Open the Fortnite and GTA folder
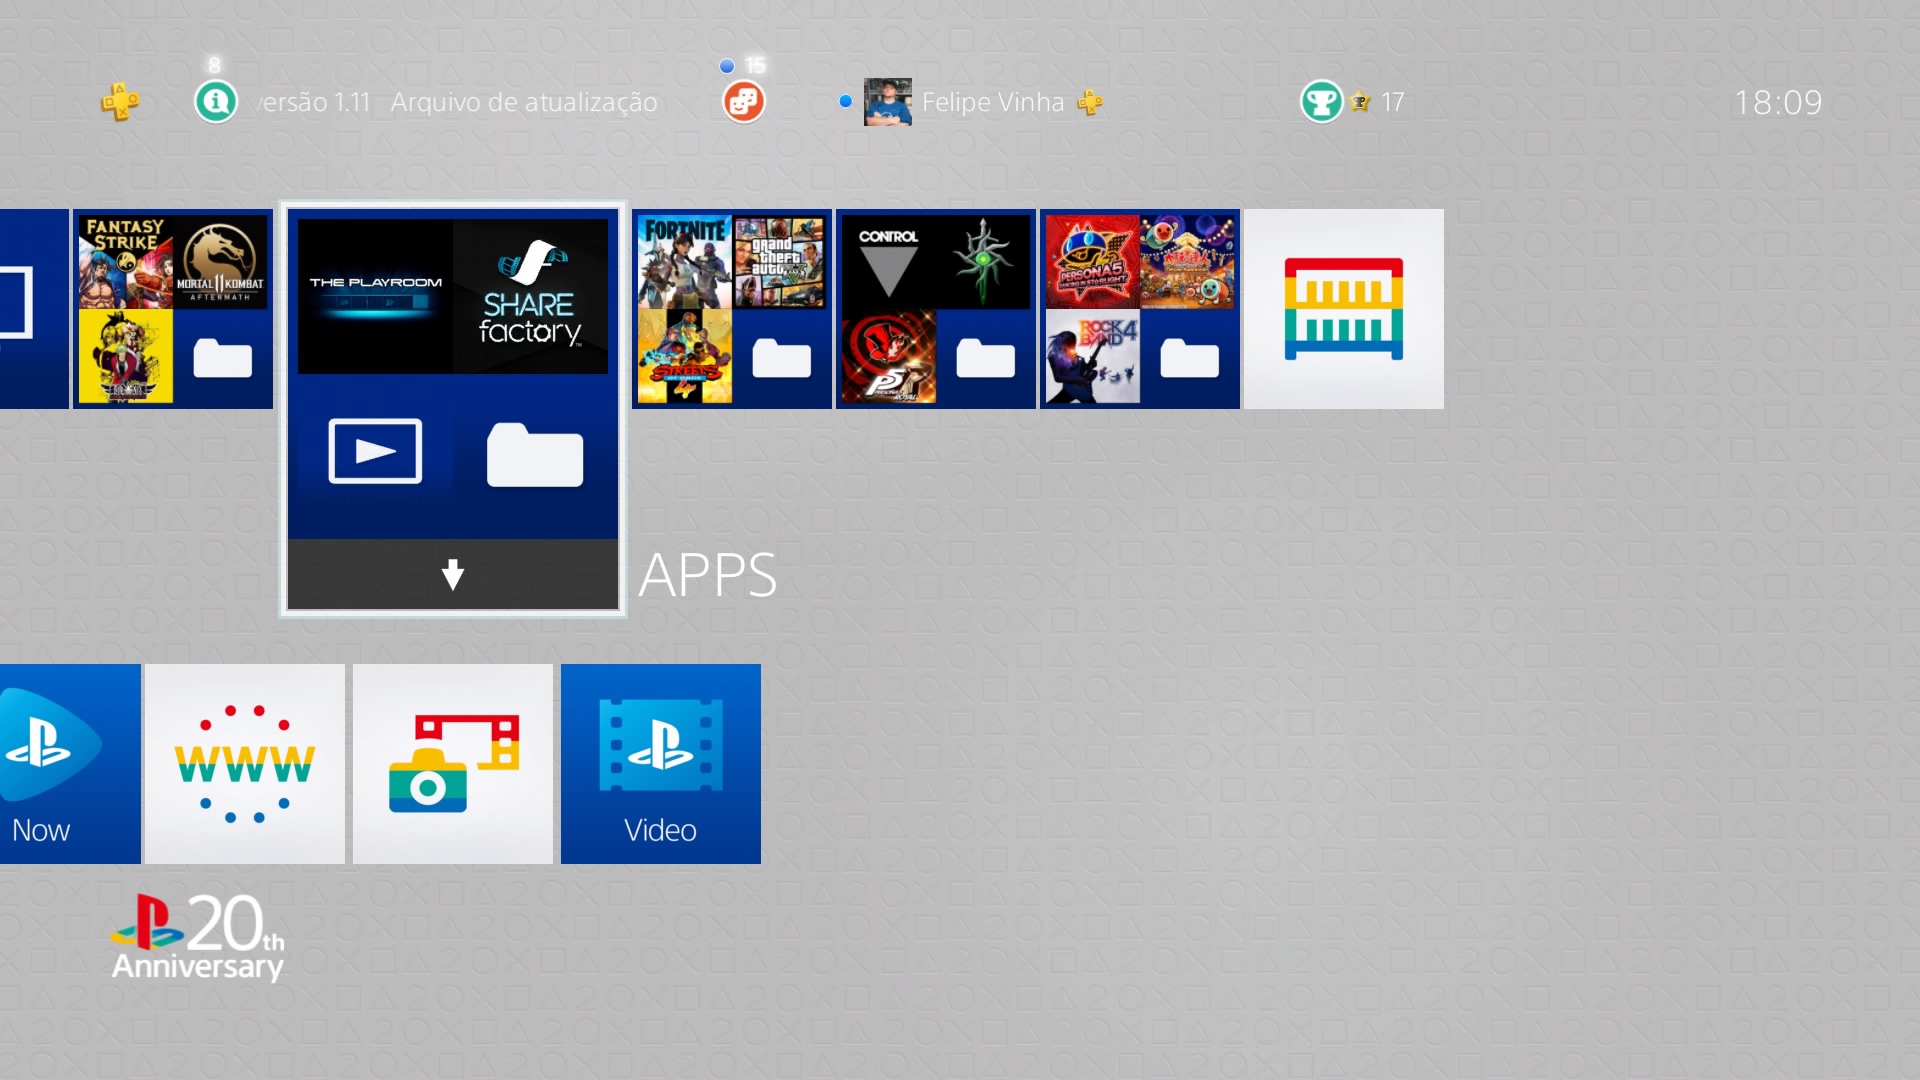Image resolution: width=1920 pixels, height=1080 pixels. [732, 309]
